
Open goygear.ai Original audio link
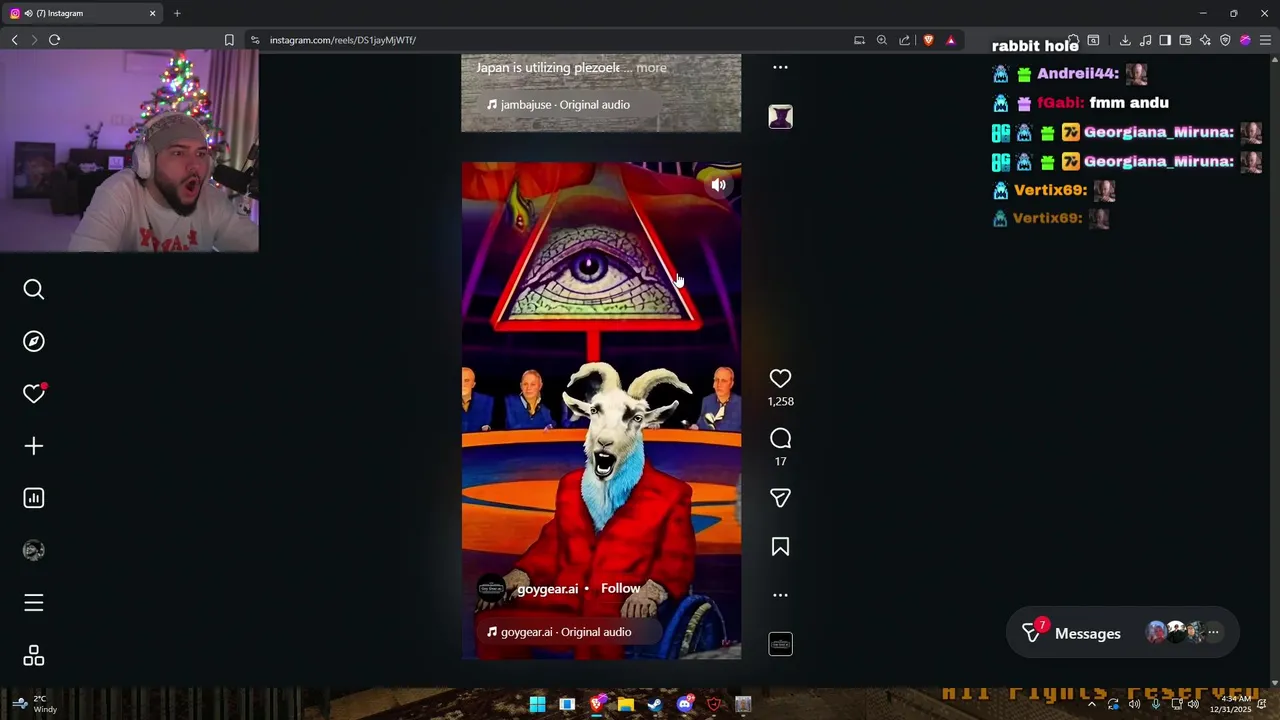566,632
